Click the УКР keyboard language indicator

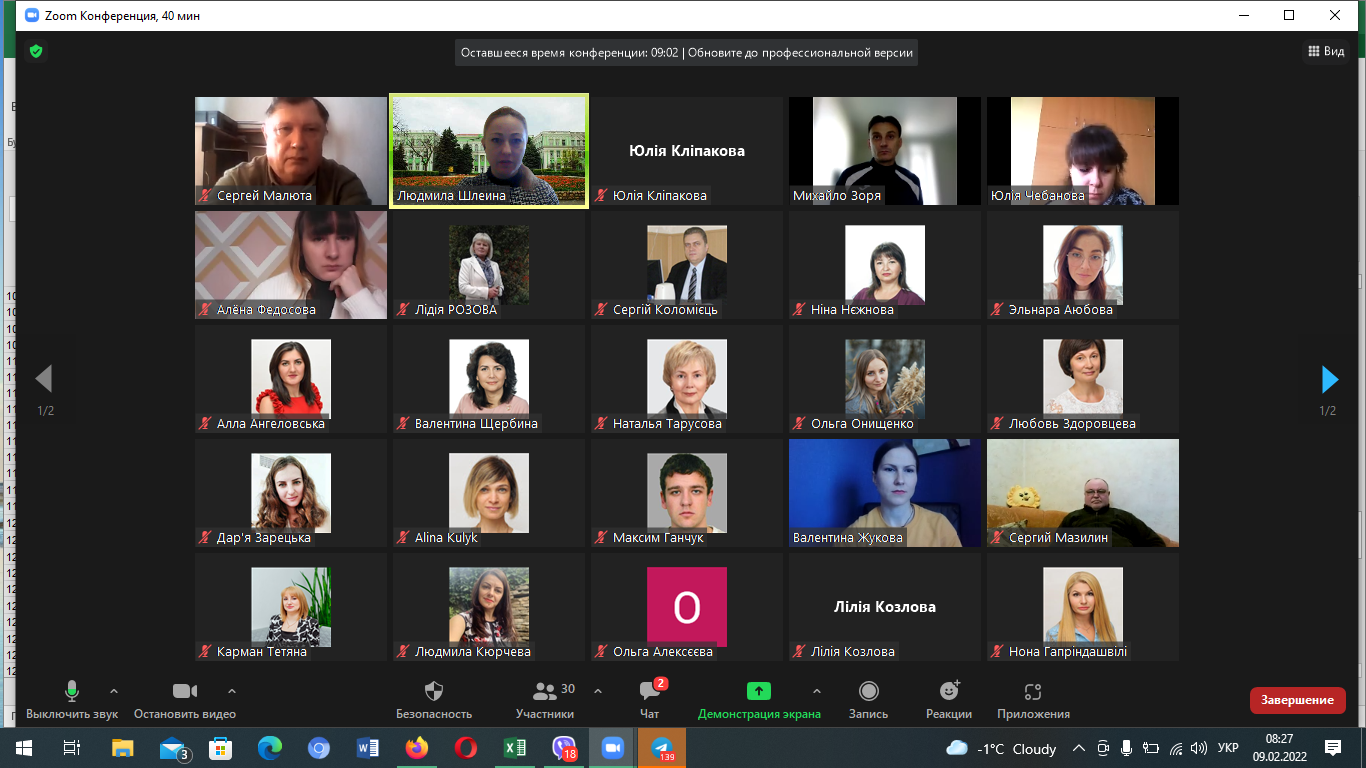coord(1229,748)
